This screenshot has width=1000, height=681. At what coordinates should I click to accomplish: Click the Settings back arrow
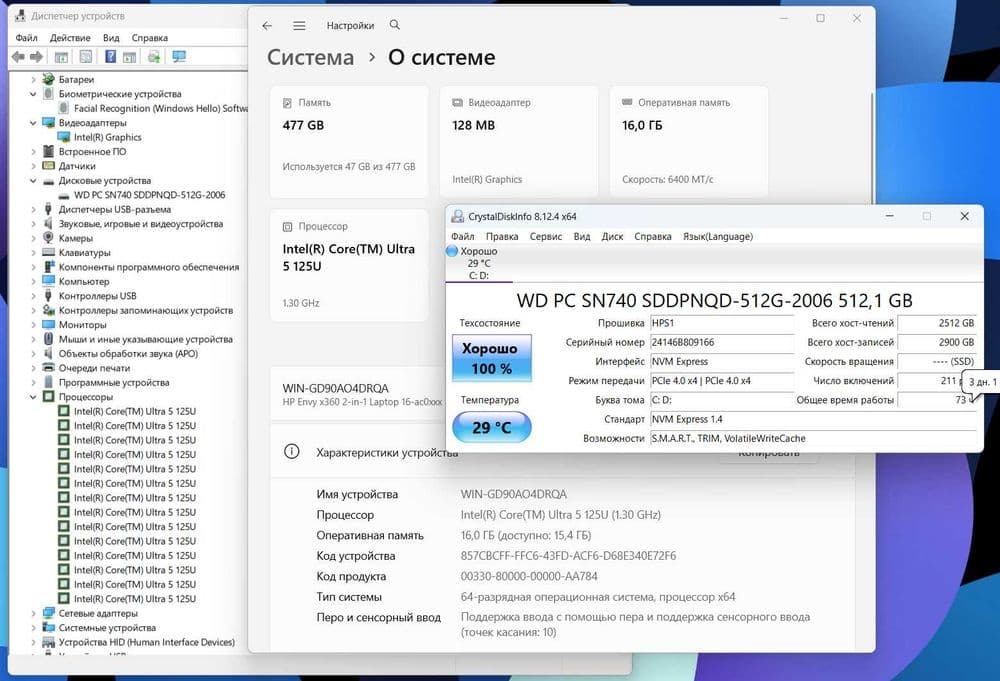tap(267, 26)
